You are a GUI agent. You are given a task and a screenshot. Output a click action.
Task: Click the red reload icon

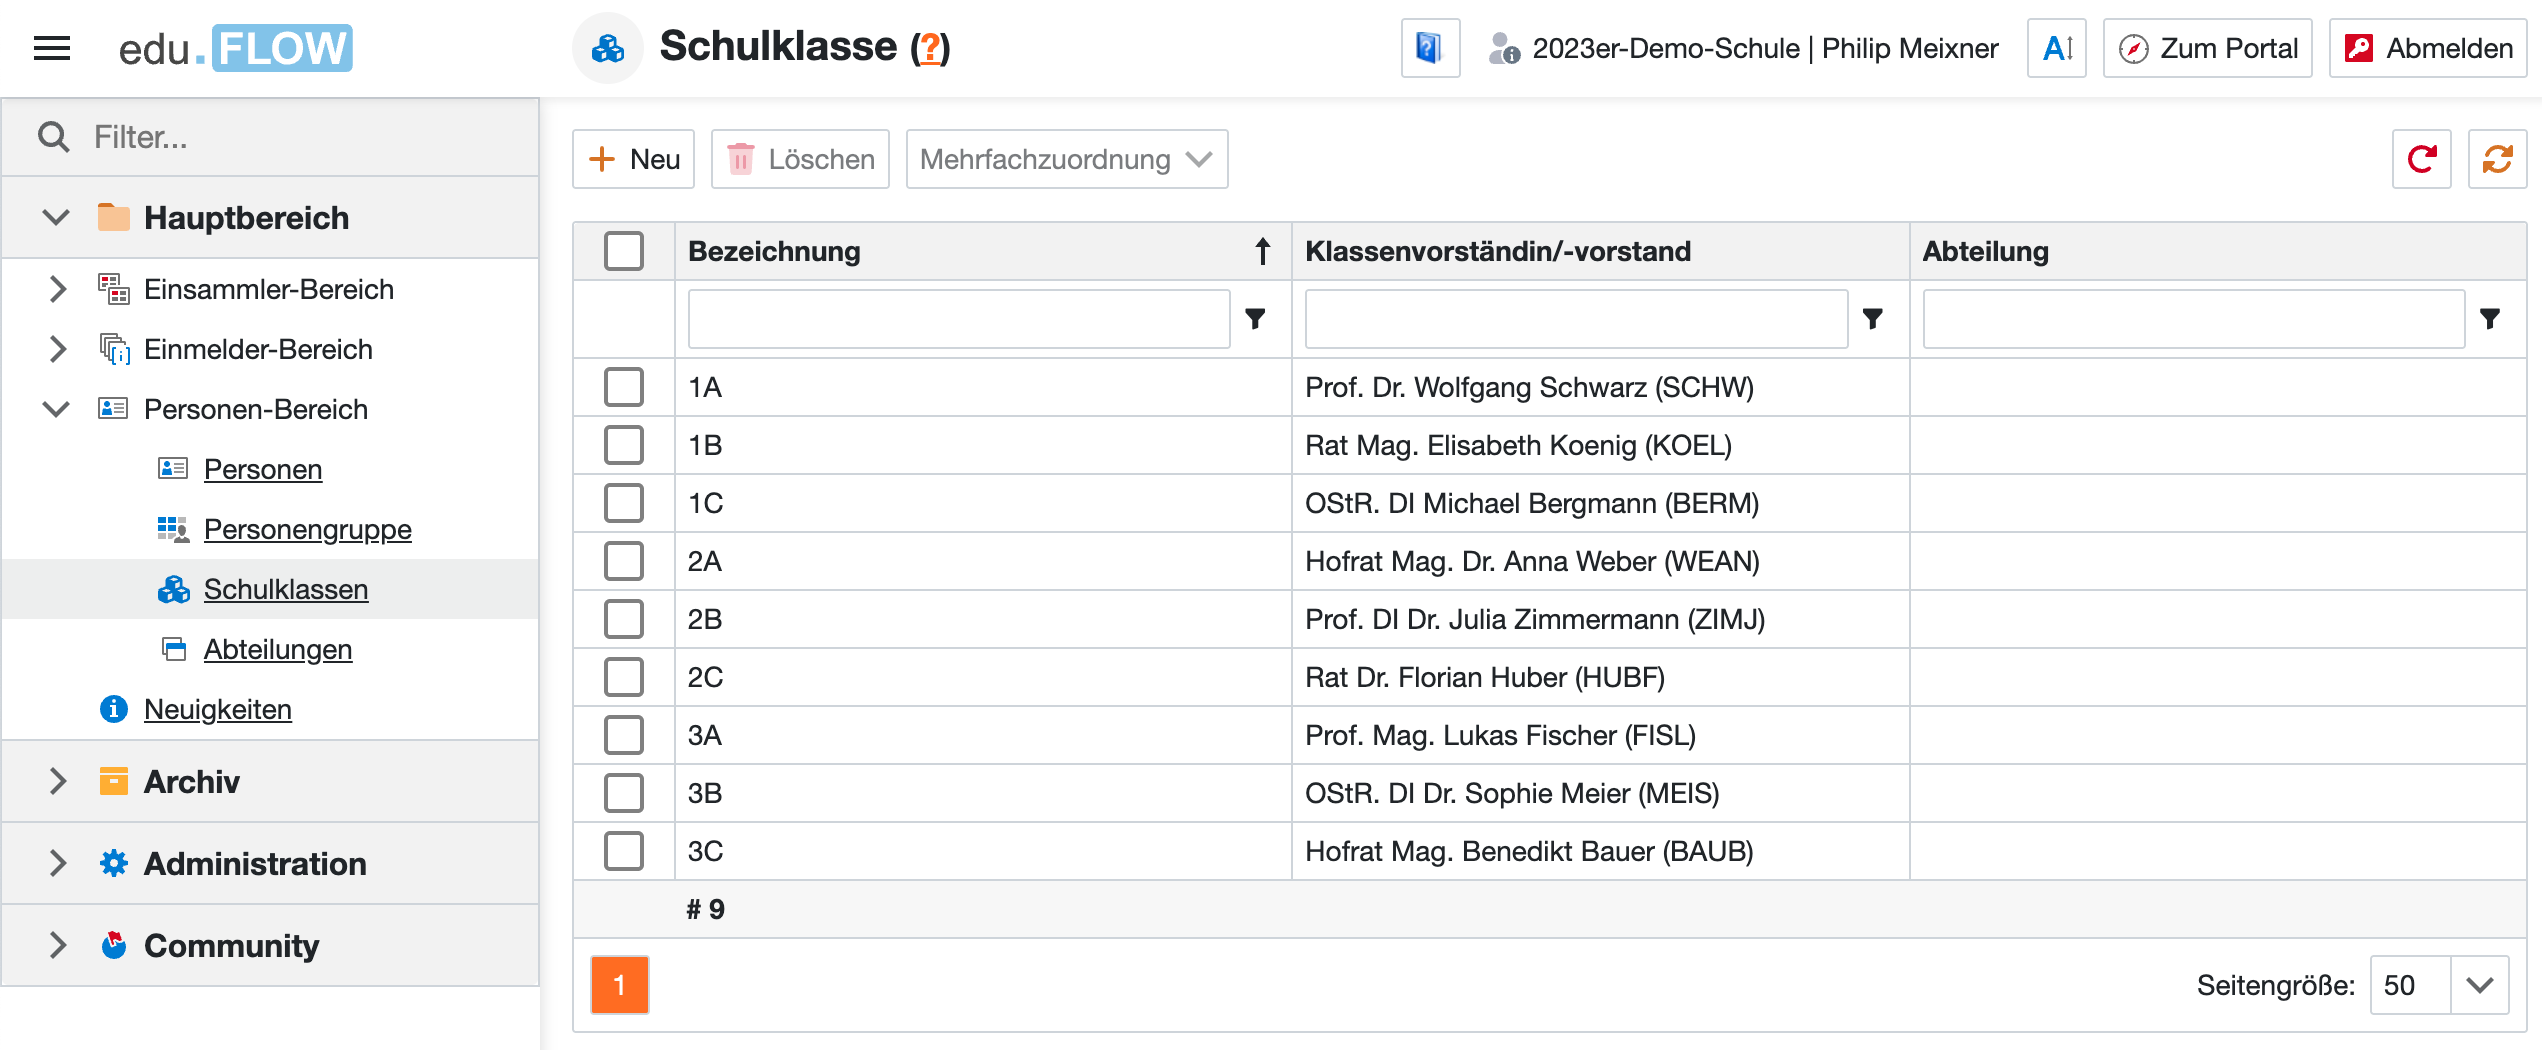(2421, 159)
